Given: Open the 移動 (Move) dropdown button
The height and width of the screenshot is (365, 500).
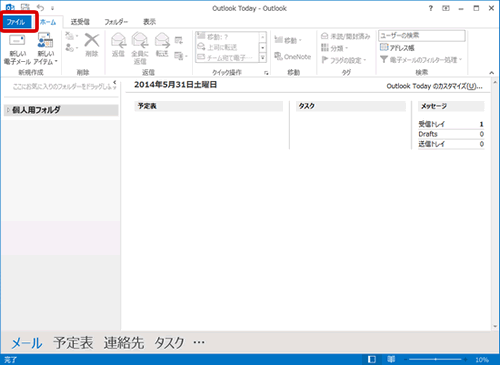Looking at the screenshot, I should tap(288, 40).
